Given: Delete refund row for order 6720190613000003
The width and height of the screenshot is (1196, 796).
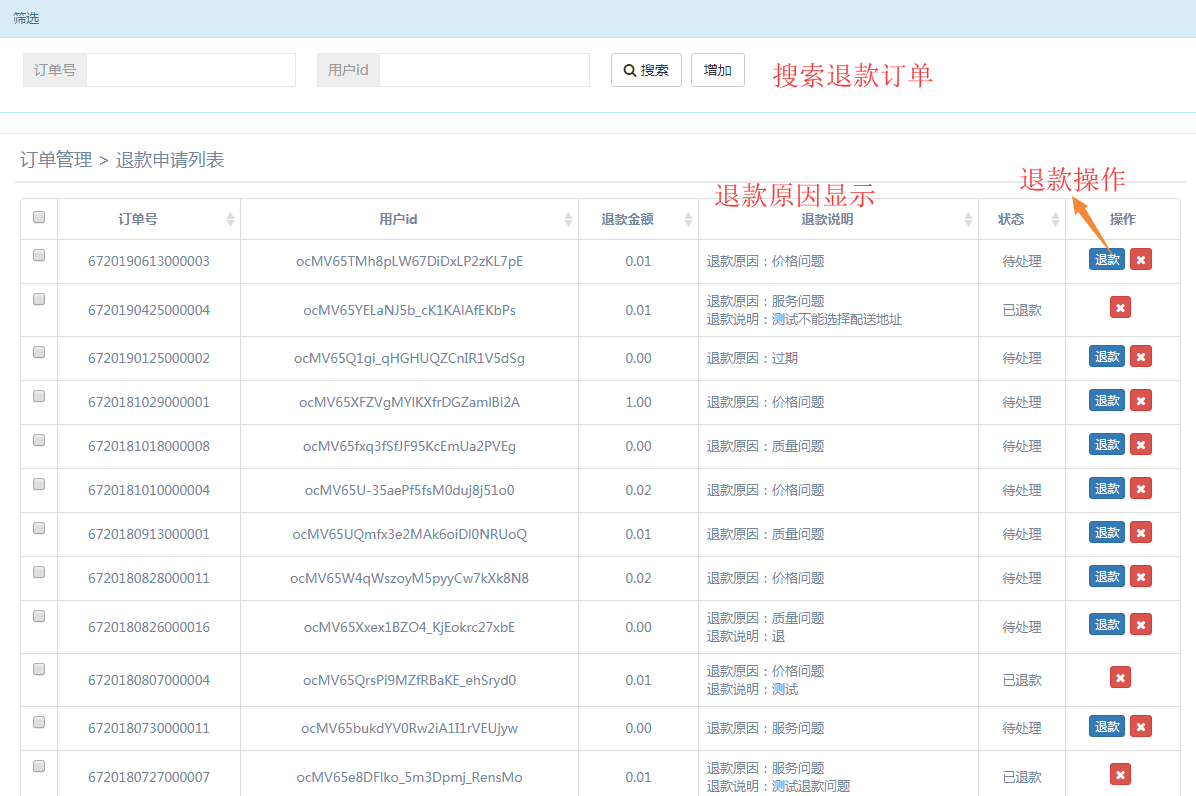Looking at the screenshot, I should pyautogui.click(x=1140, y=260).
